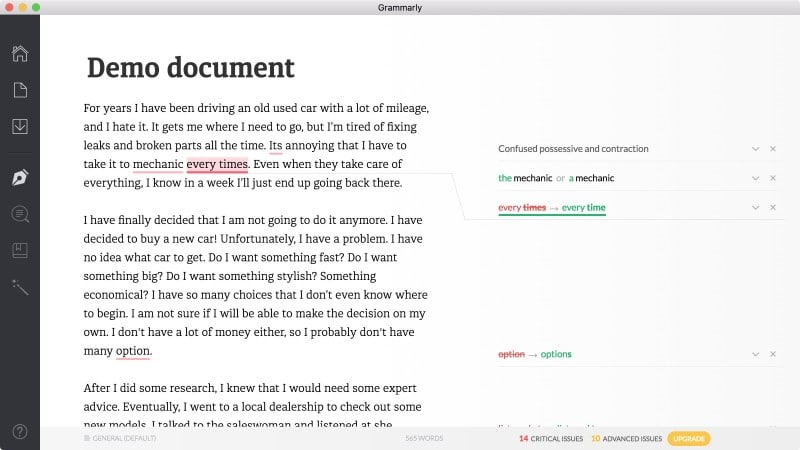800x450 pixels.
Task: Click the Upgrade button
Action: point(689,439)
